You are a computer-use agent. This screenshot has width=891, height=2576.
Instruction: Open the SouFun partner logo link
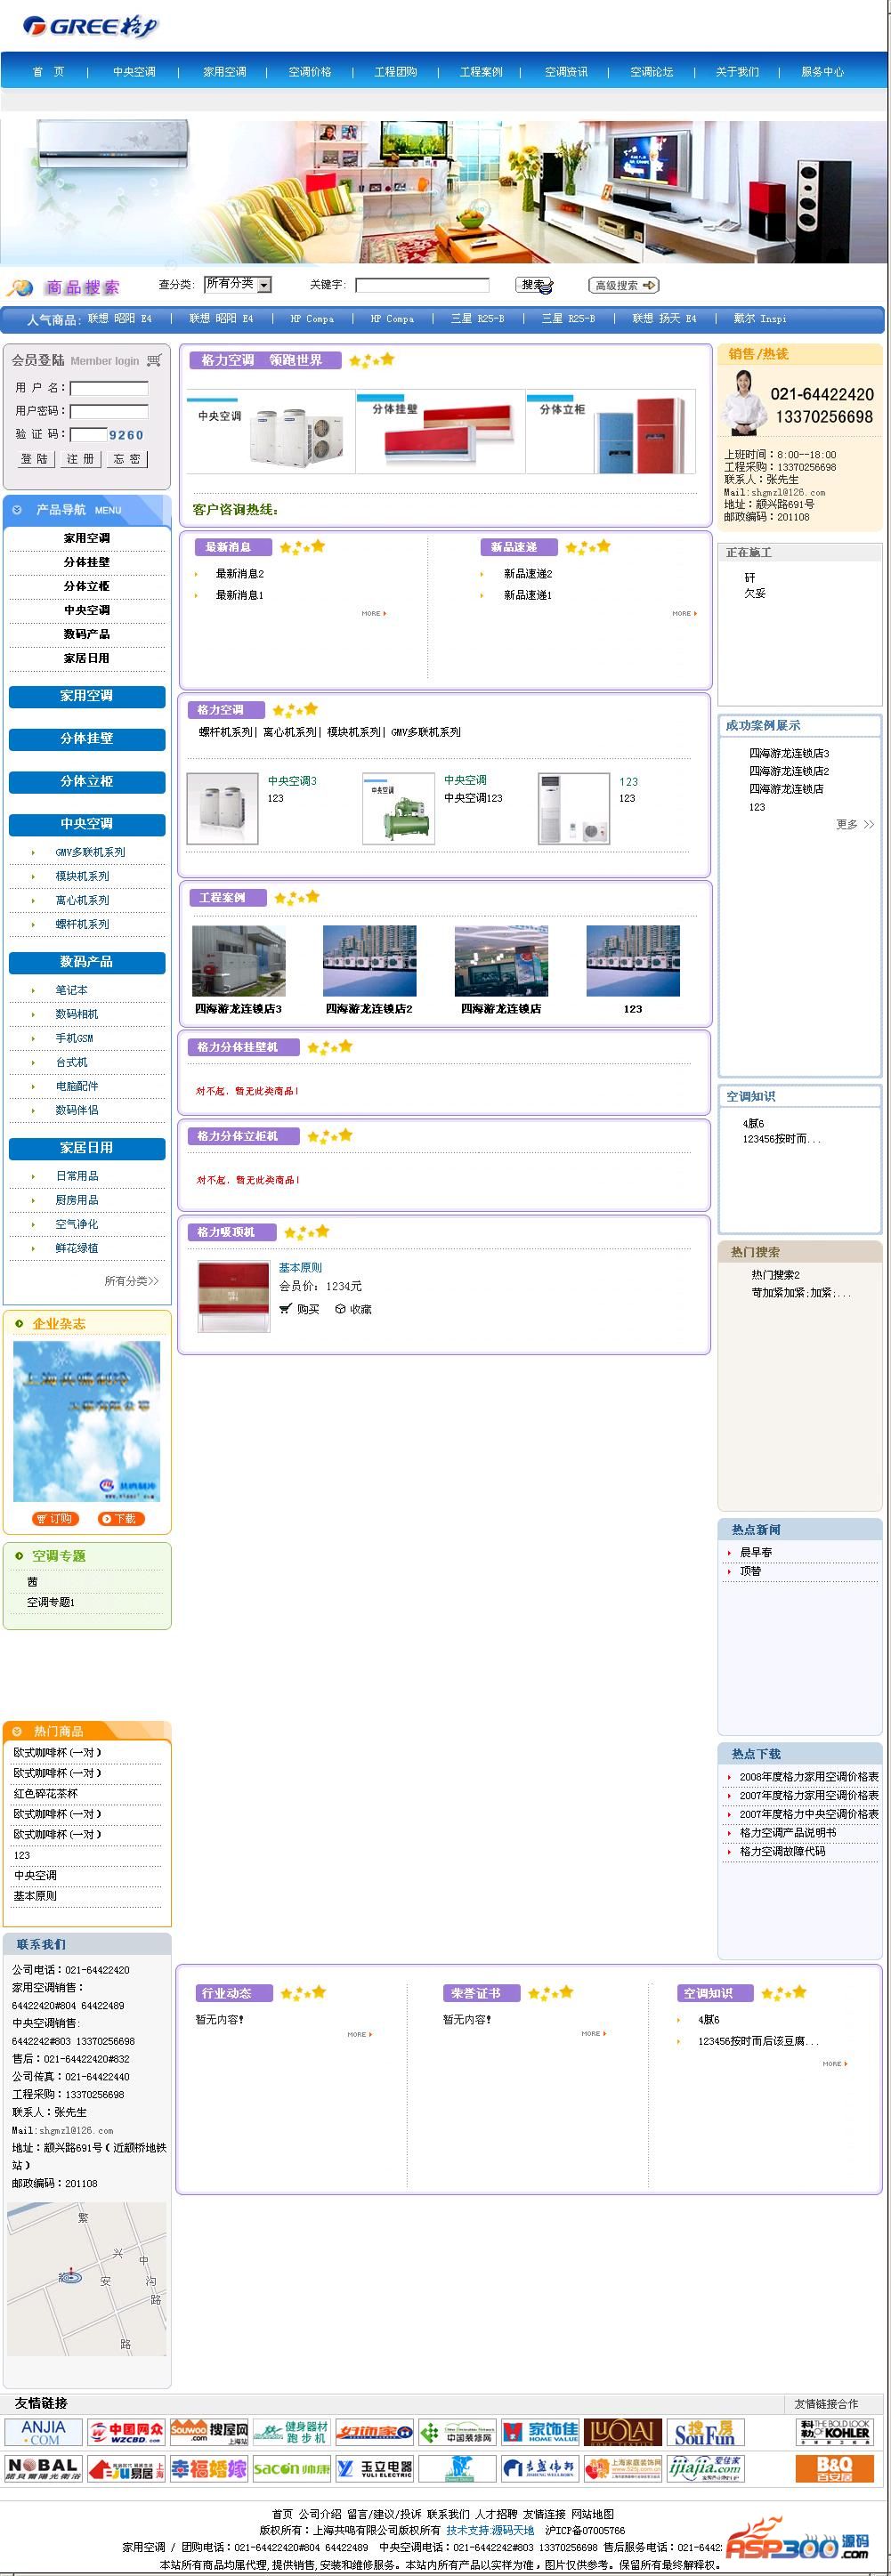[x=703, y=2432]
